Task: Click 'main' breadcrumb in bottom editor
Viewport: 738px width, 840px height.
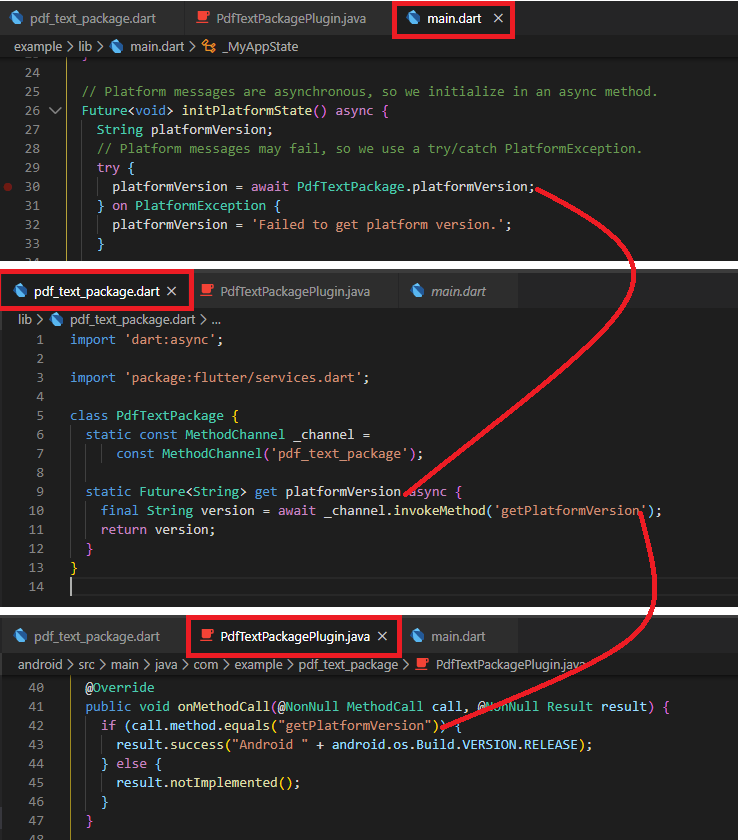Action: coord(125,665)
